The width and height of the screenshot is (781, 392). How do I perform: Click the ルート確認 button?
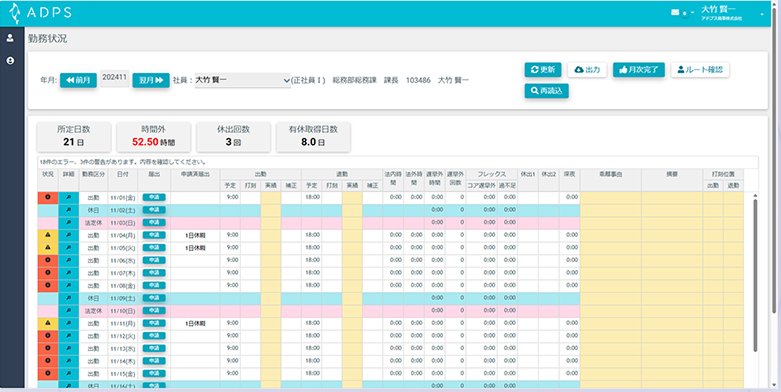(x=700, y=70)
